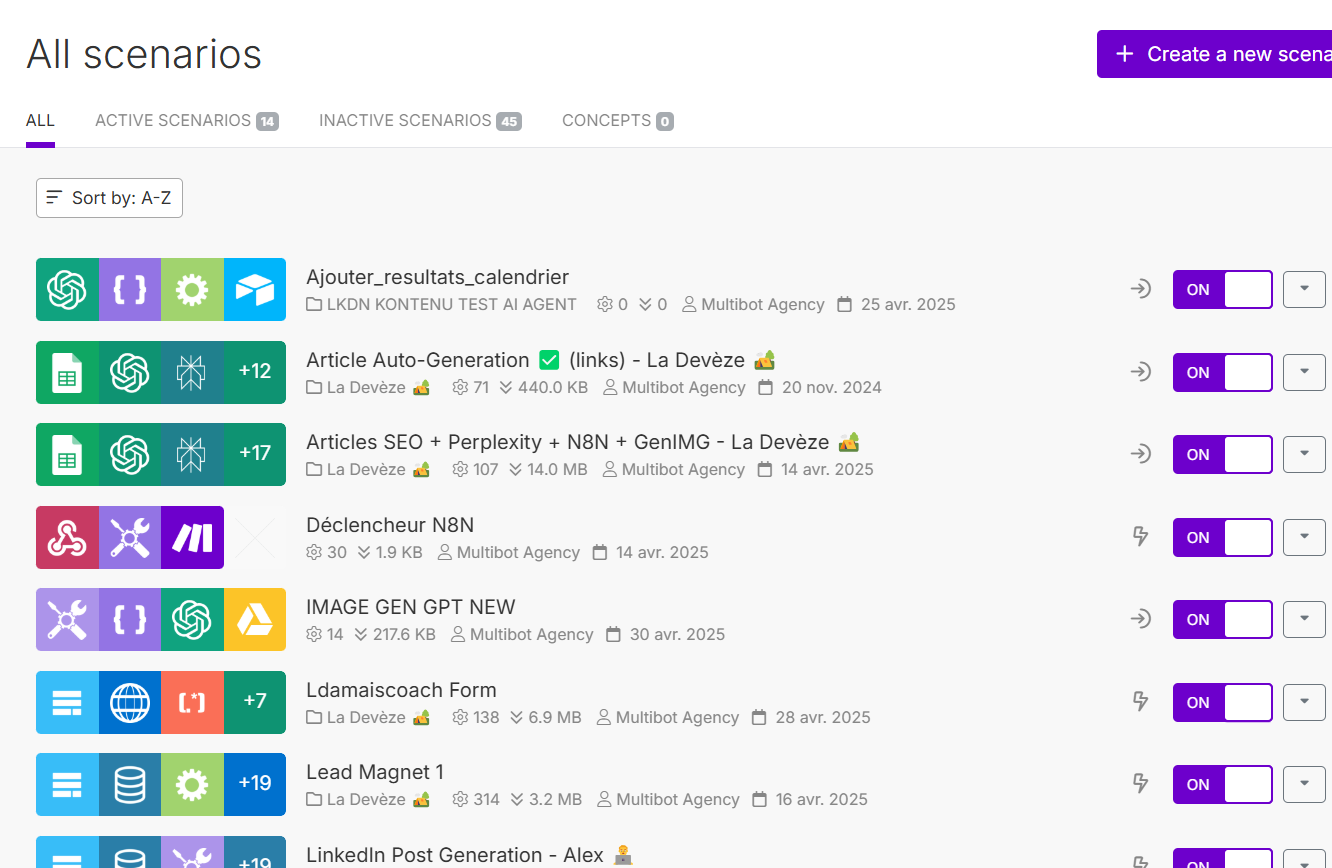Click Airtable icon on Ajouter_resultats_calendrier scenario

254,290
